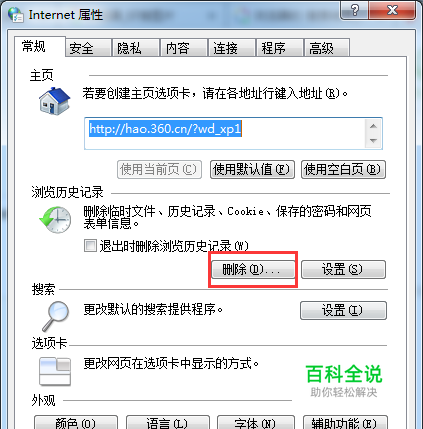Click the Internet 属性 title bar globe icon
Viewport: 423px width, 429px height.
[16, 15]
